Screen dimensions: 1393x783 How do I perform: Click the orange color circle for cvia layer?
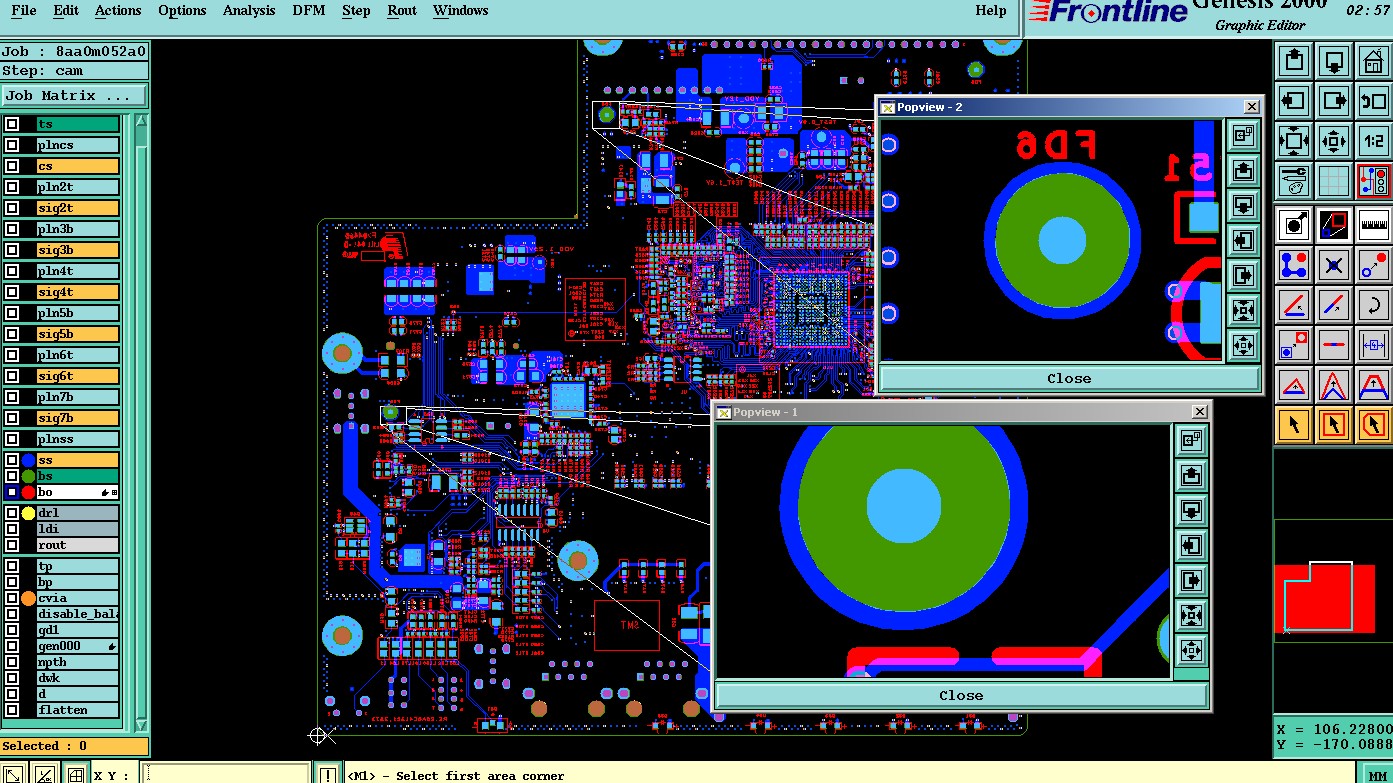(28, 598)
